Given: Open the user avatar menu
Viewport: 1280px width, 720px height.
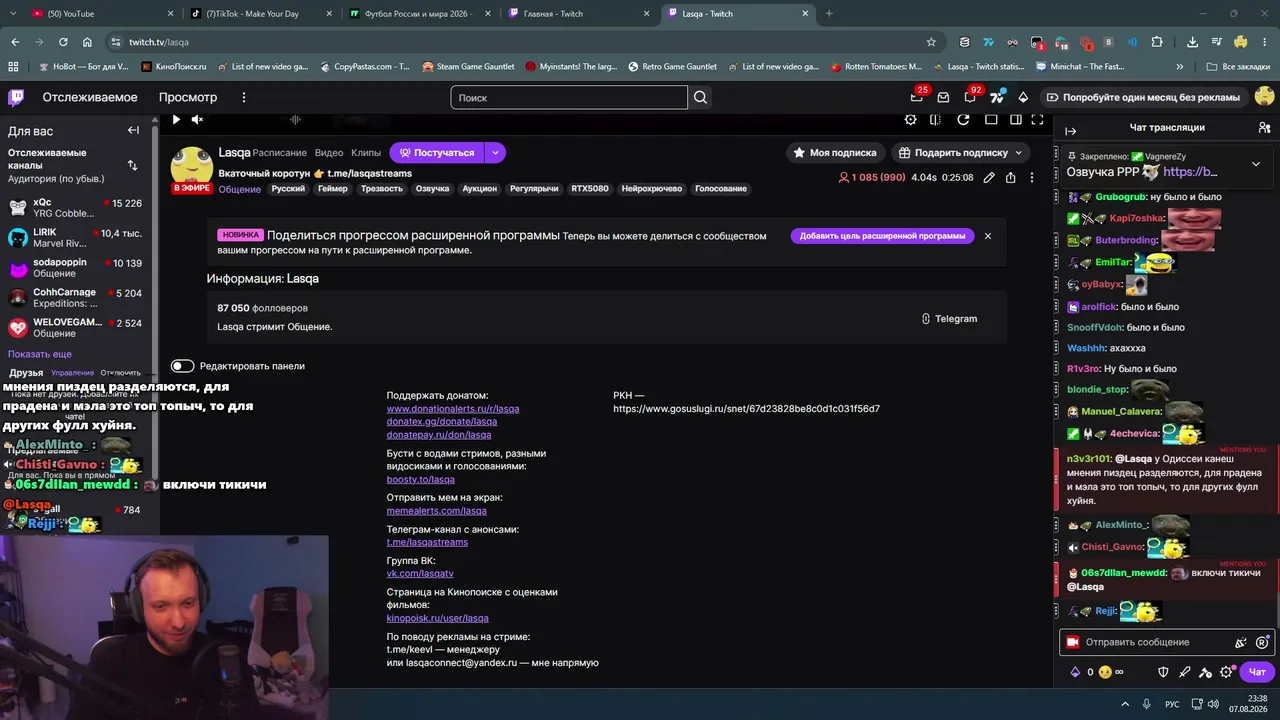Looking at the screenshot, I should [x=1264, y=97].
